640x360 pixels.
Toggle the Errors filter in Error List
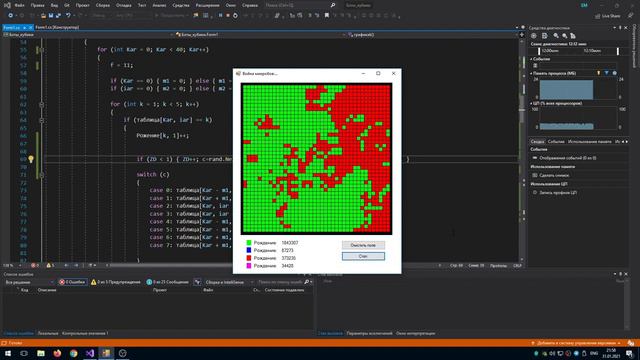(73, 282)
